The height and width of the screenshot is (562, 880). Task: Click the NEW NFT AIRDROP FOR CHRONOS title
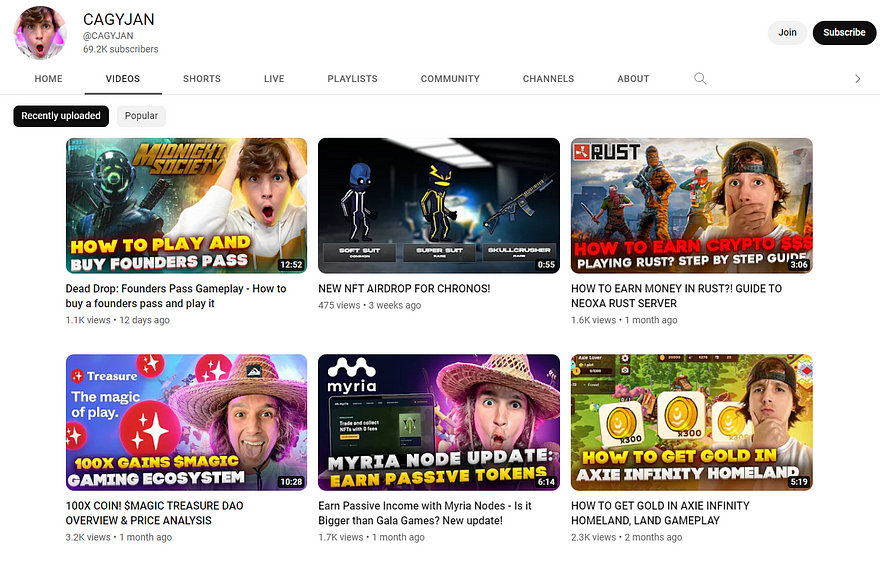click(404, 289)
